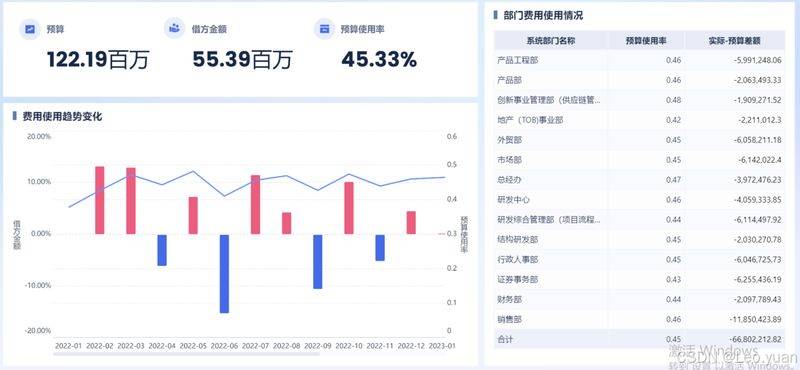This screenshot has height=370, width=800.
Task: Click the -6,255,436.19 difference value
Action: coord(758,280)
